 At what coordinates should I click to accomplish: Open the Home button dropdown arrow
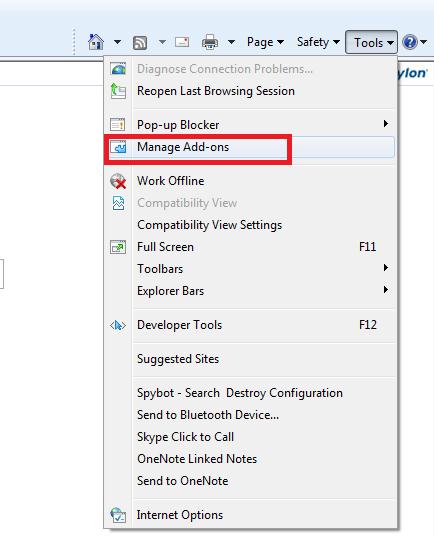pyautogui.click(x=117, y=42)
